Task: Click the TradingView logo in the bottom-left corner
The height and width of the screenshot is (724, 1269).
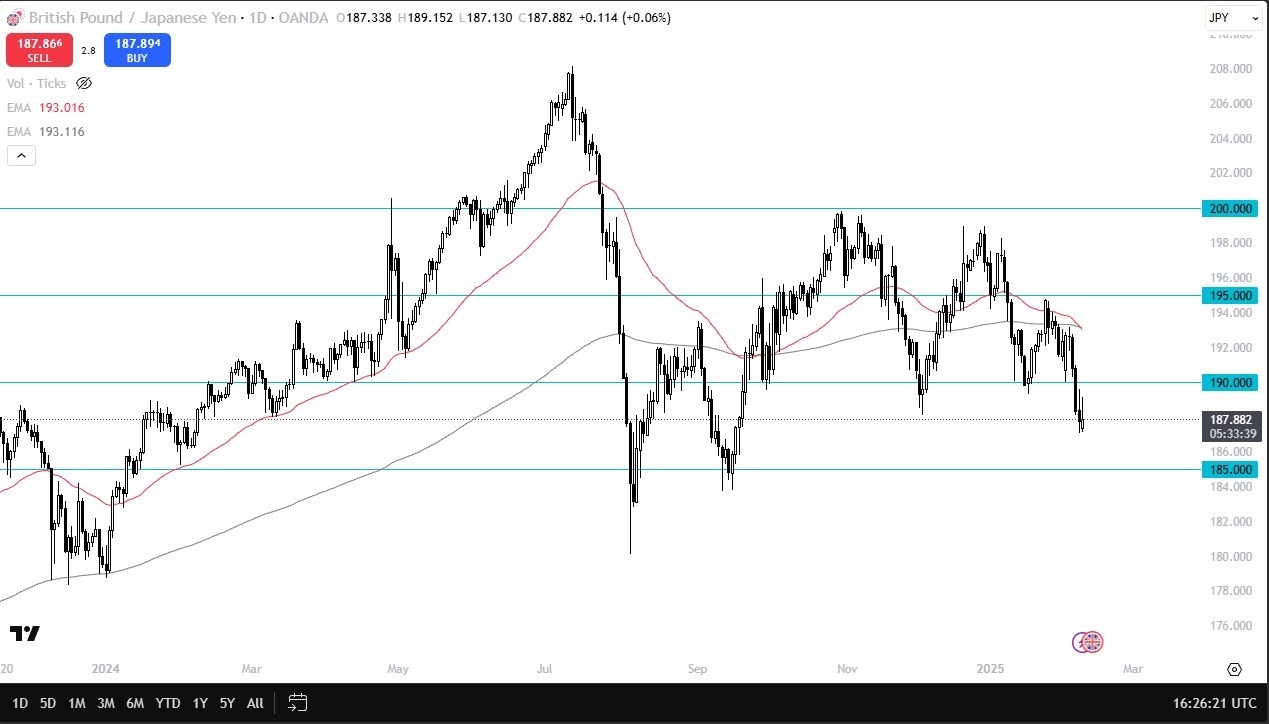Action: coord(26,633)
